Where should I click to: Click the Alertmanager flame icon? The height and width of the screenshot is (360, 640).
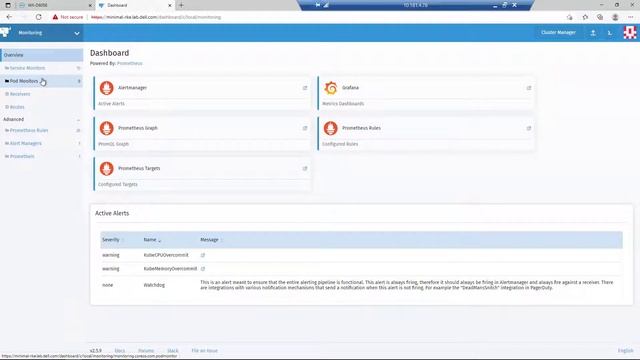point(107,88)
